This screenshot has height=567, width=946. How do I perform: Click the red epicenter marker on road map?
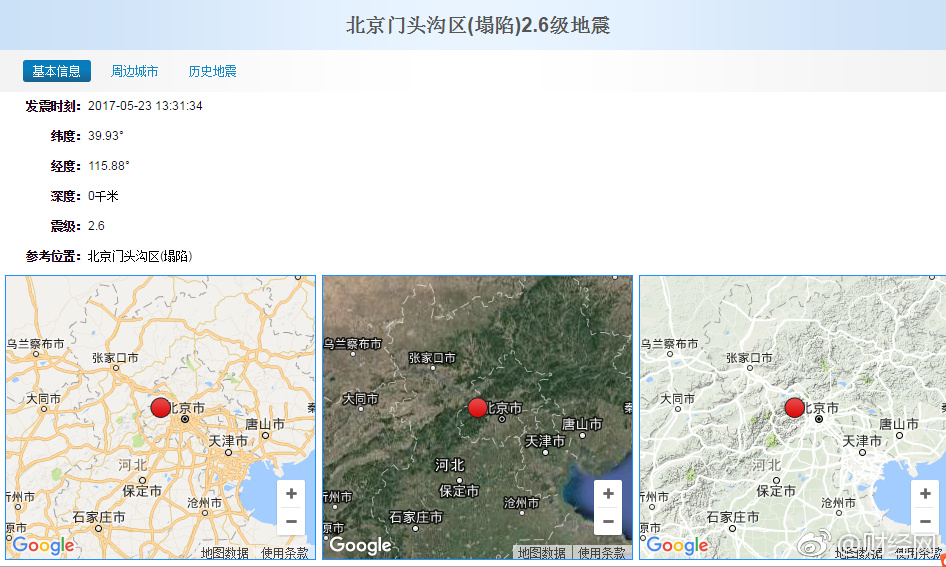click(161, 407)
